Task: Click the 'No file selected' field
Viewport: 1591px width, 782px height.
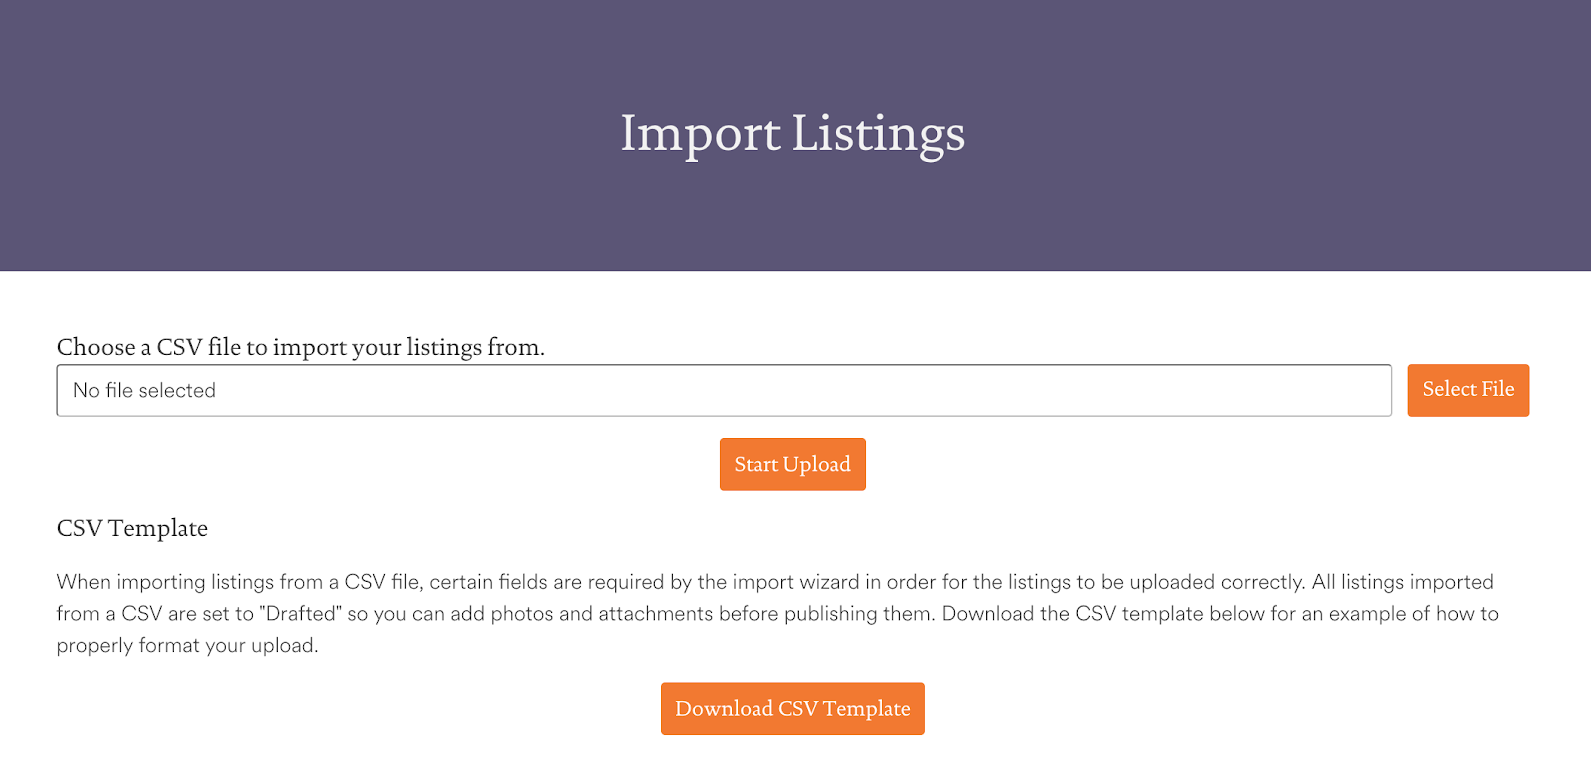Action: pos(723,390)
